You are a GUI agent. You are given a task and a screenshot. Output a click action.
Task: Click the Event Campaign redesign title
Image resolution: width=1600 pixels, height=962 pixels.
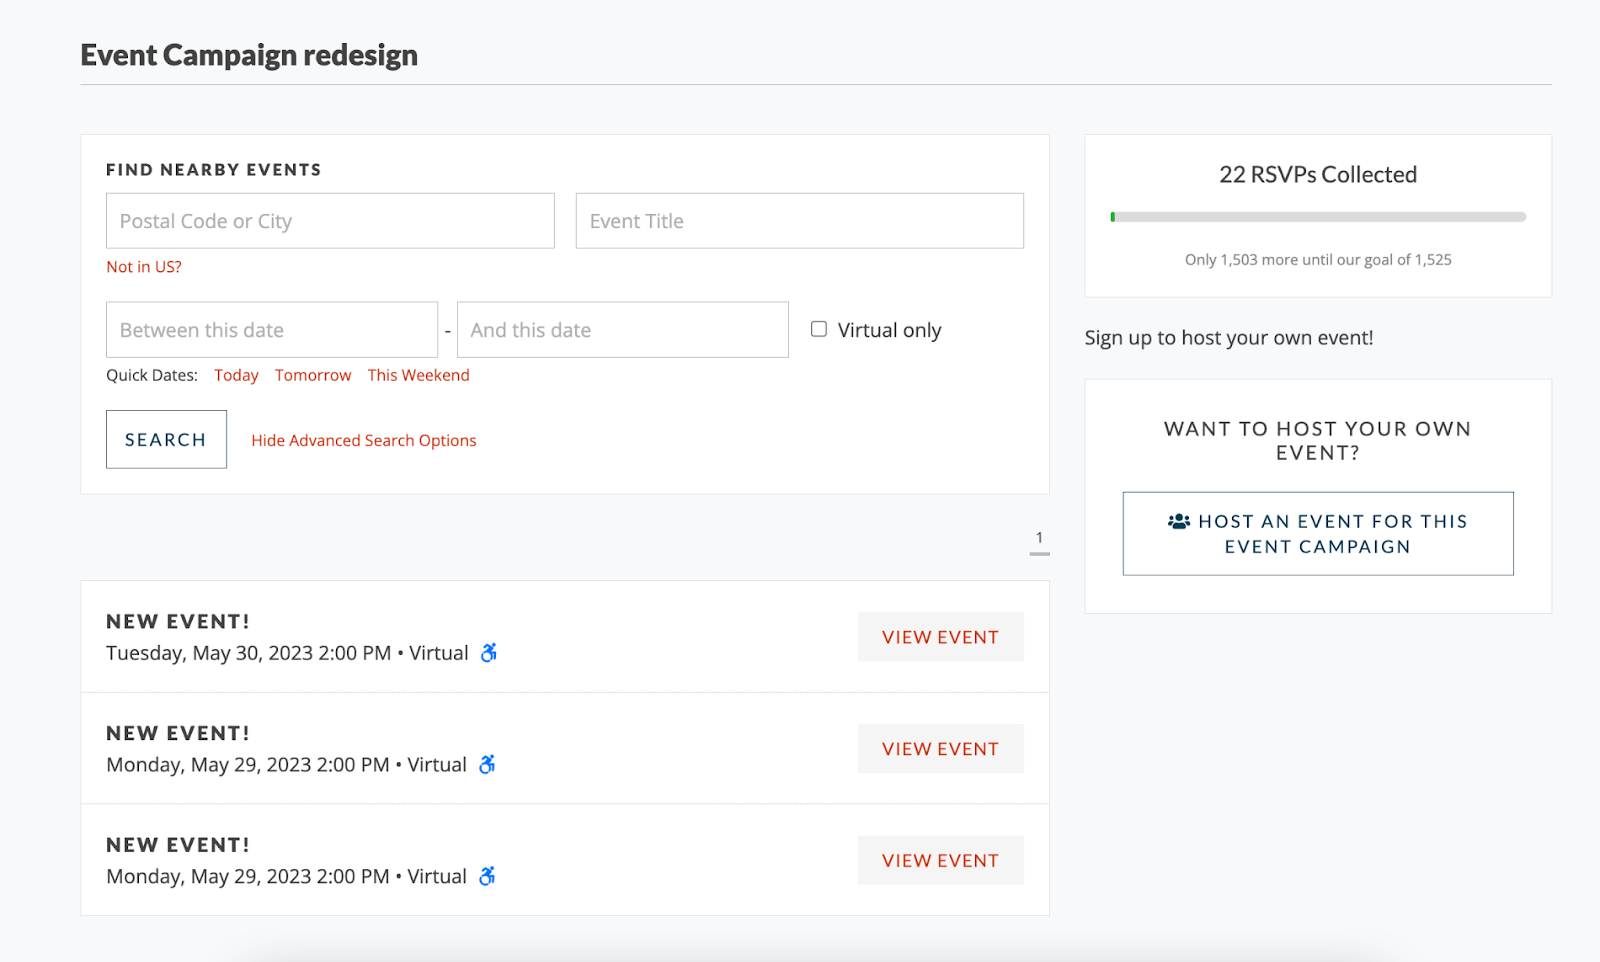click(249, 55)
